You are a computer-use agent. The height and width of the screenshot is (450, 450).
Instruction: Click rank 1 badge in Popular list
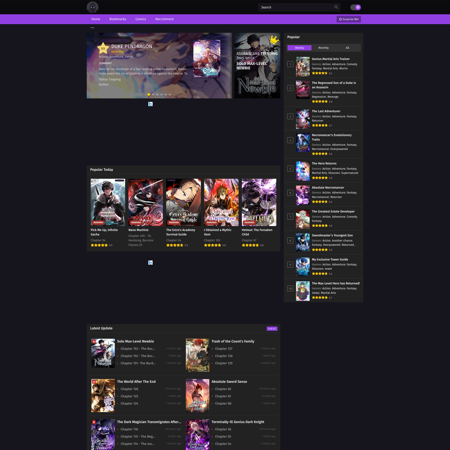click(x=290, y=64)
